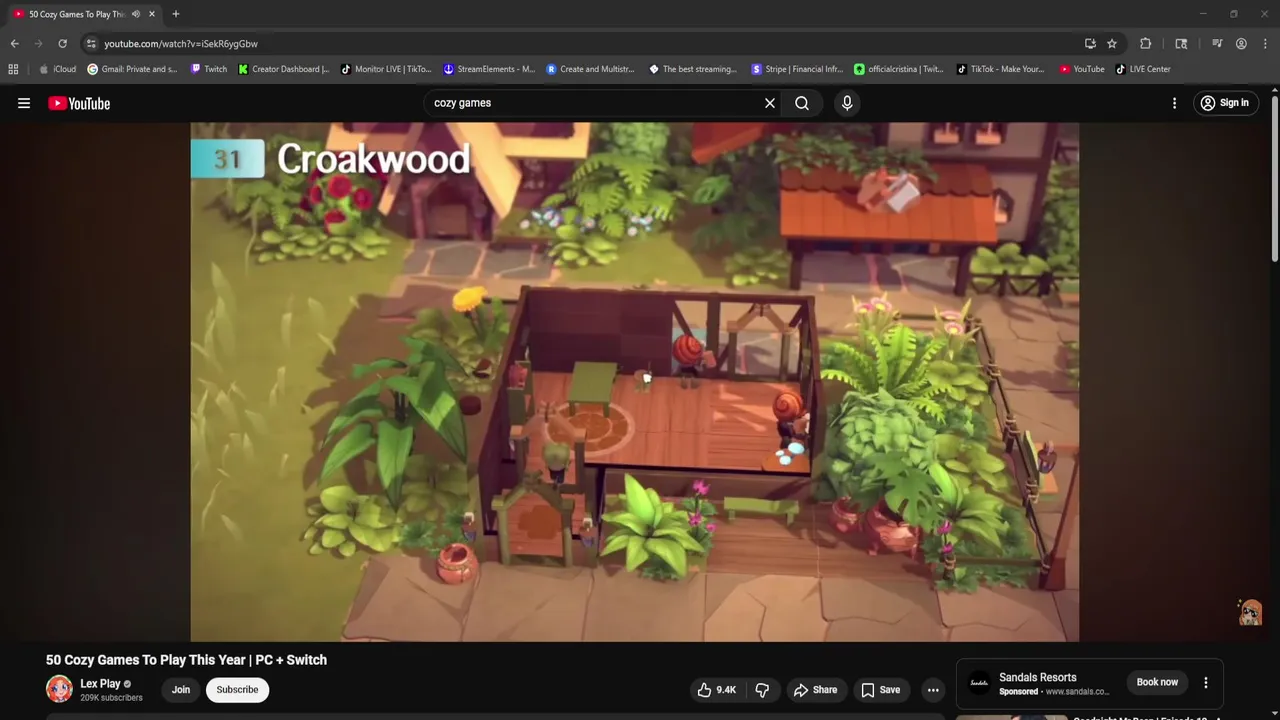Open the Creator Dashboard bookmark

(284, 69)
